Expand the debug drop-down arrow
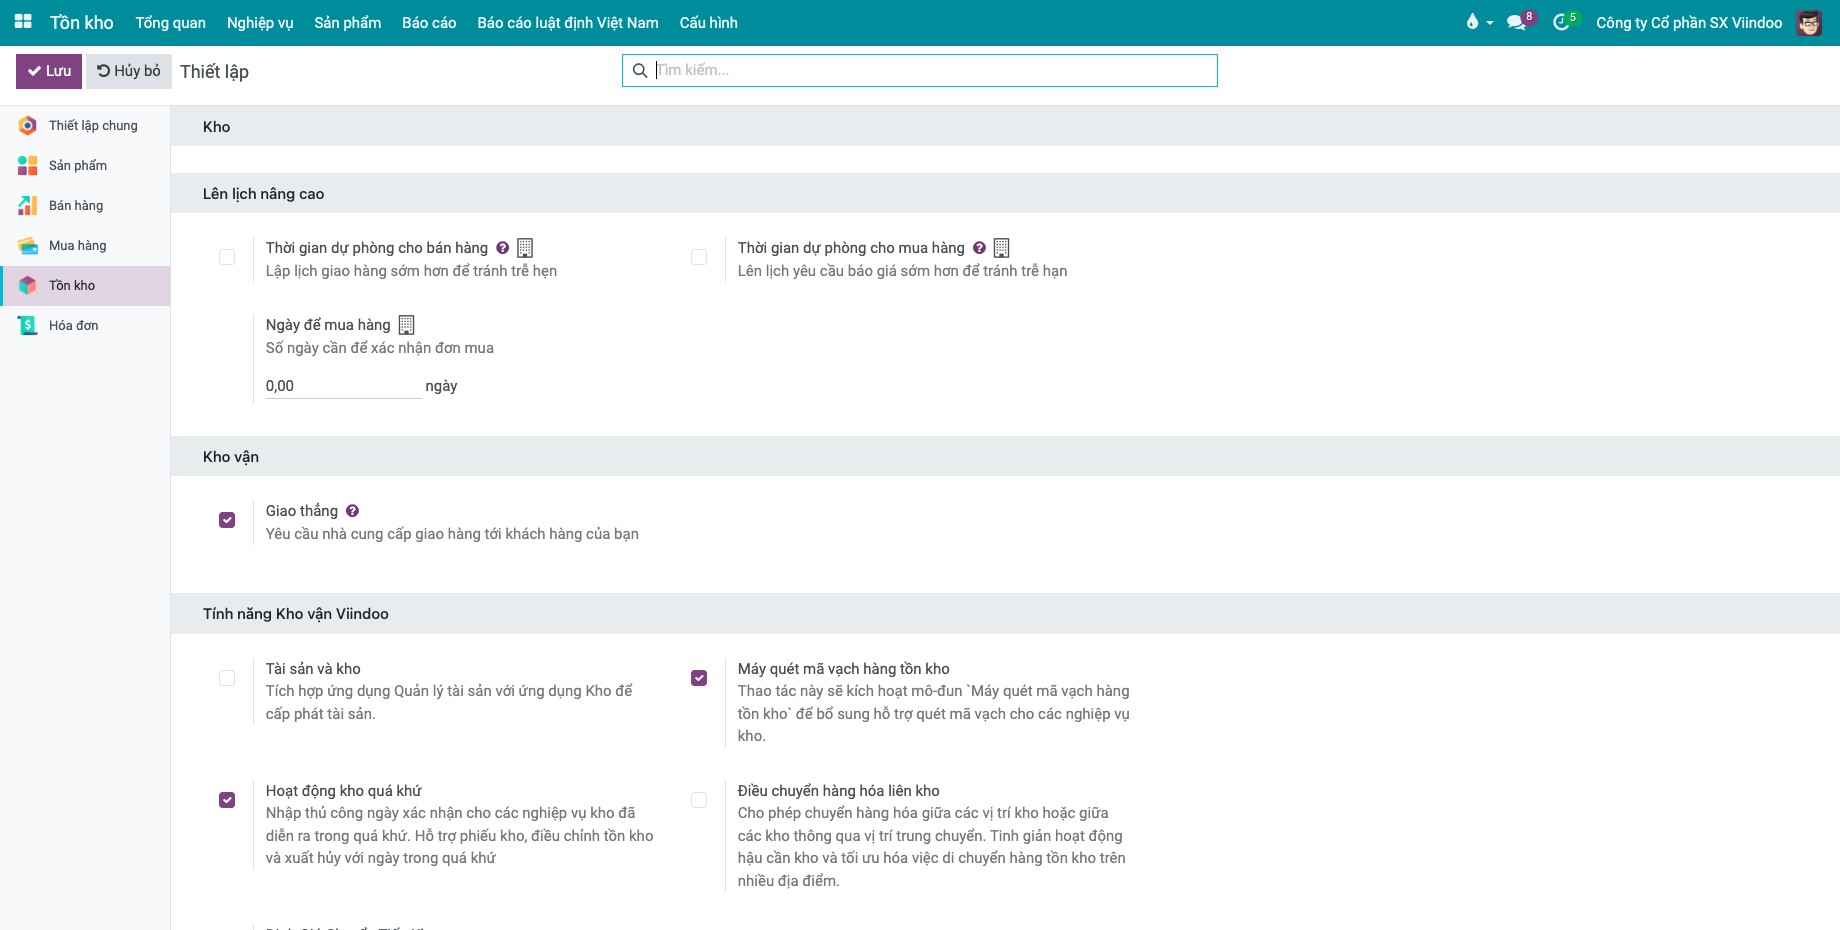The image size is (1840, 930). pyautogui.click(x=1490, y=23)
